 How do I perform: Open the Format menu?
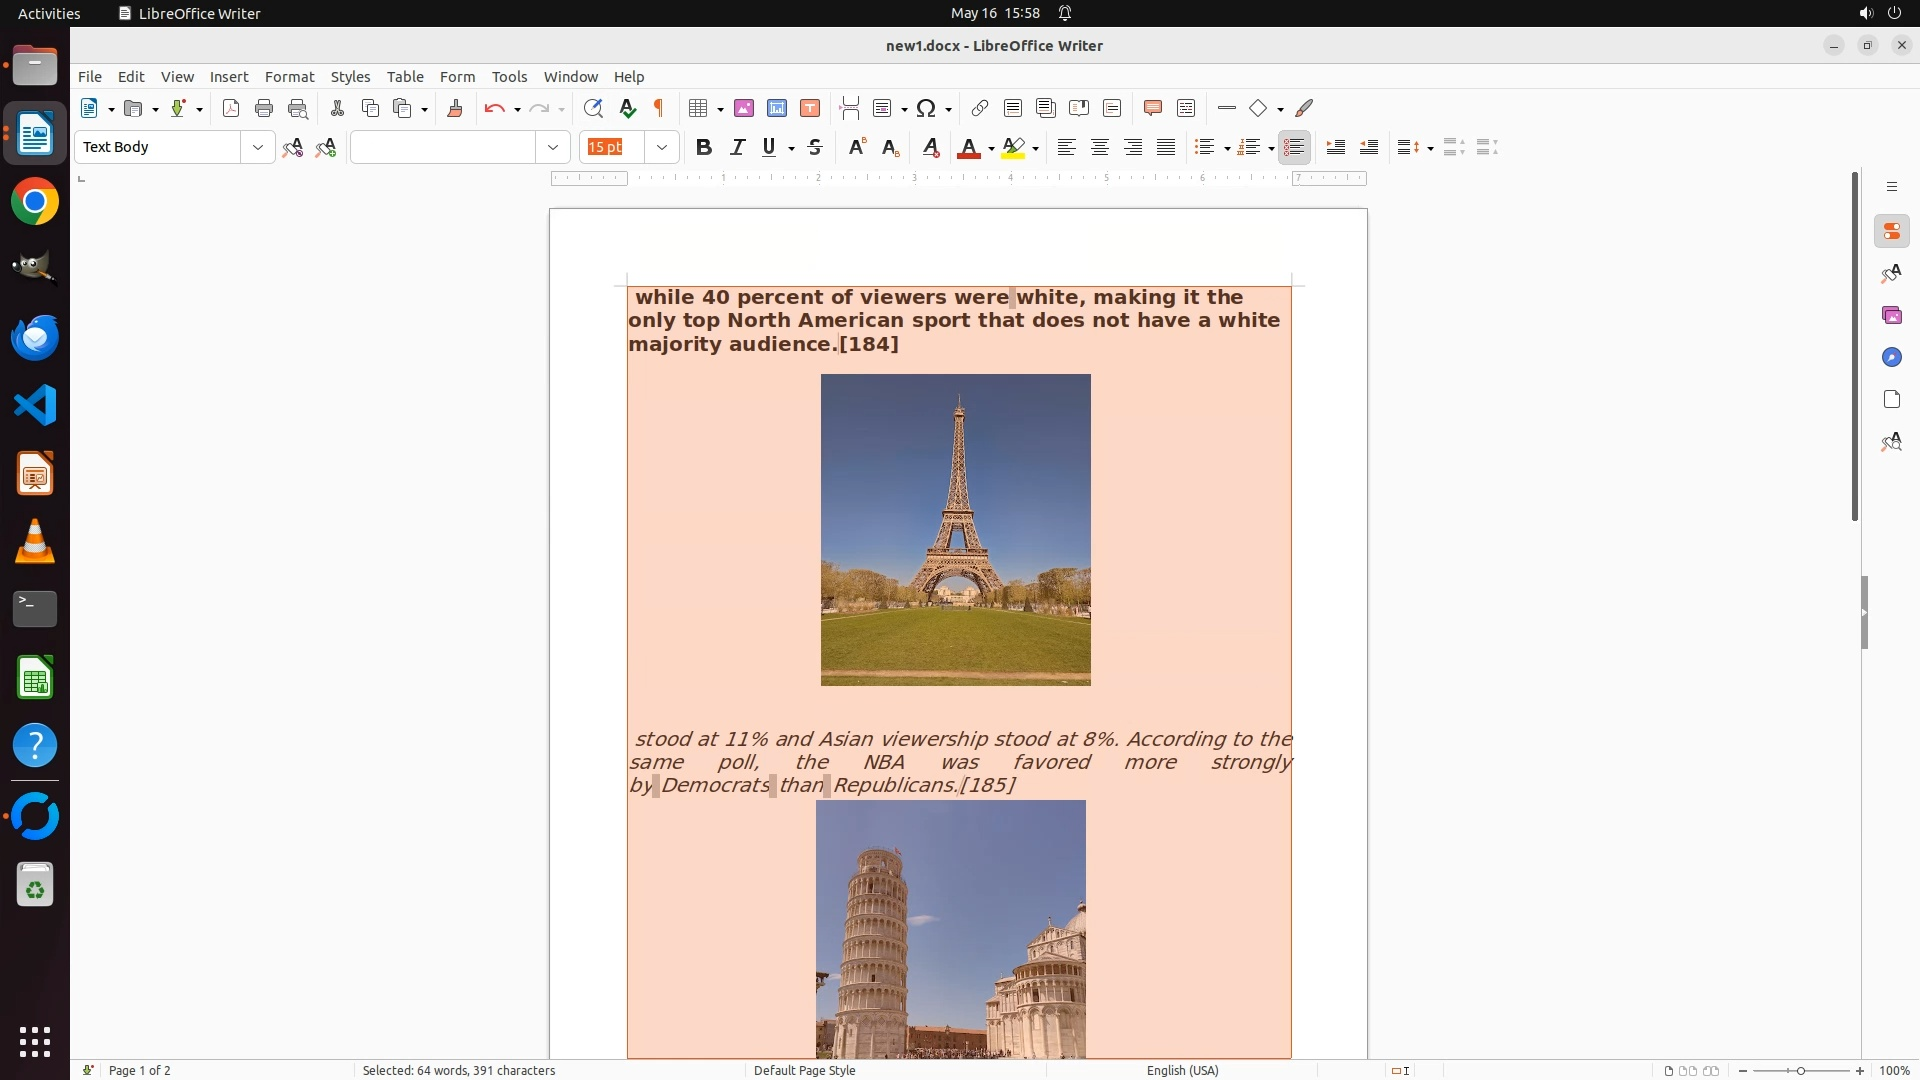[x=289, y=76]
